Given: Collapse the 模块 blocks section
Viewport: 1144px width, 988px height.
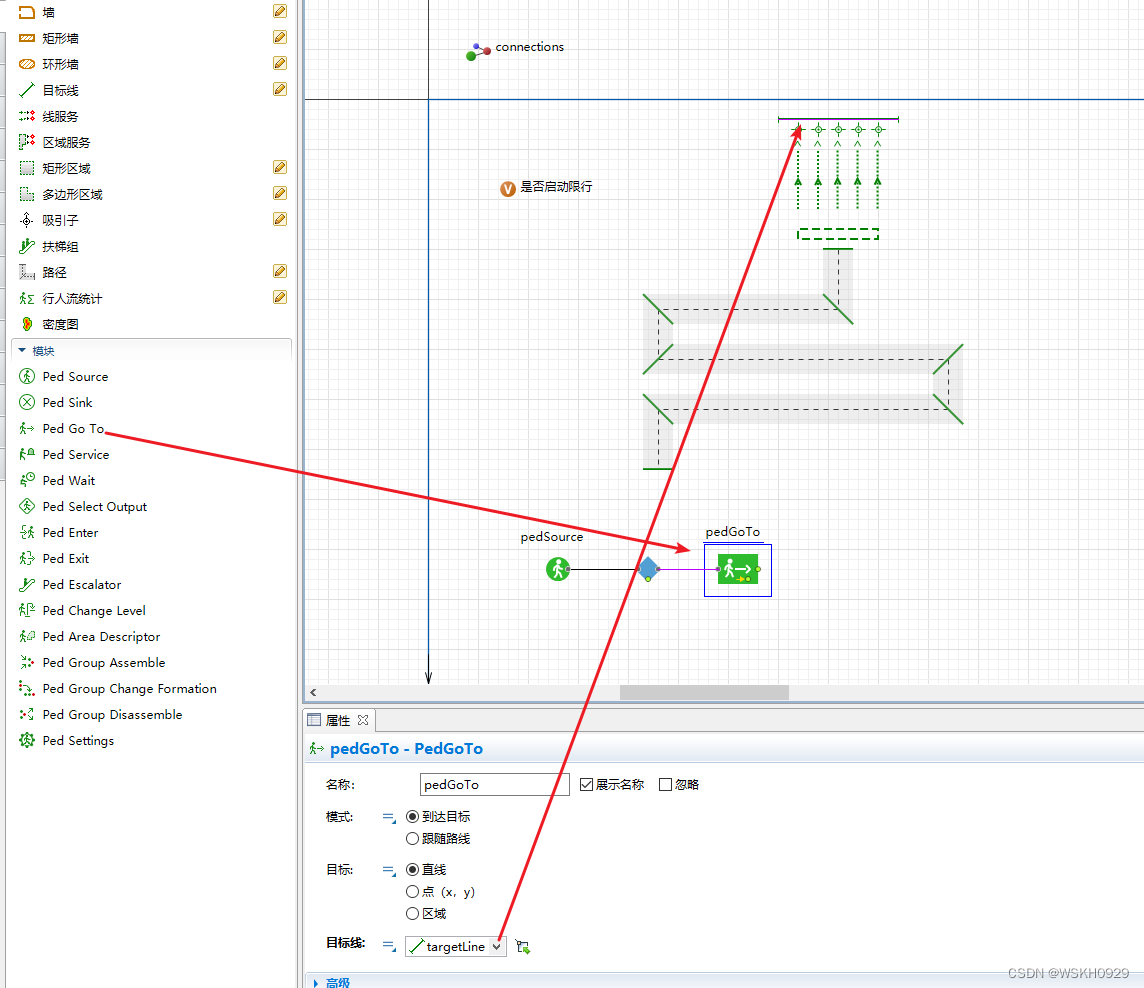Looking at the screenshot, I should 22,350.
